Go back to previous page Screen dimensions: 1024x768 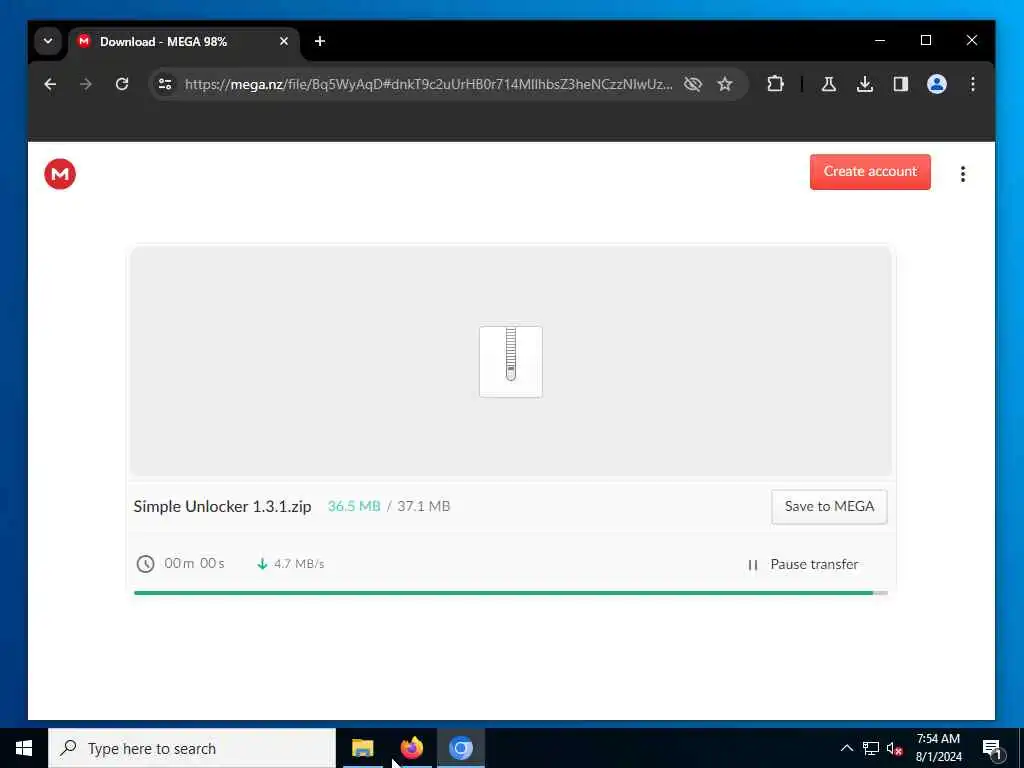coord(50,84)
